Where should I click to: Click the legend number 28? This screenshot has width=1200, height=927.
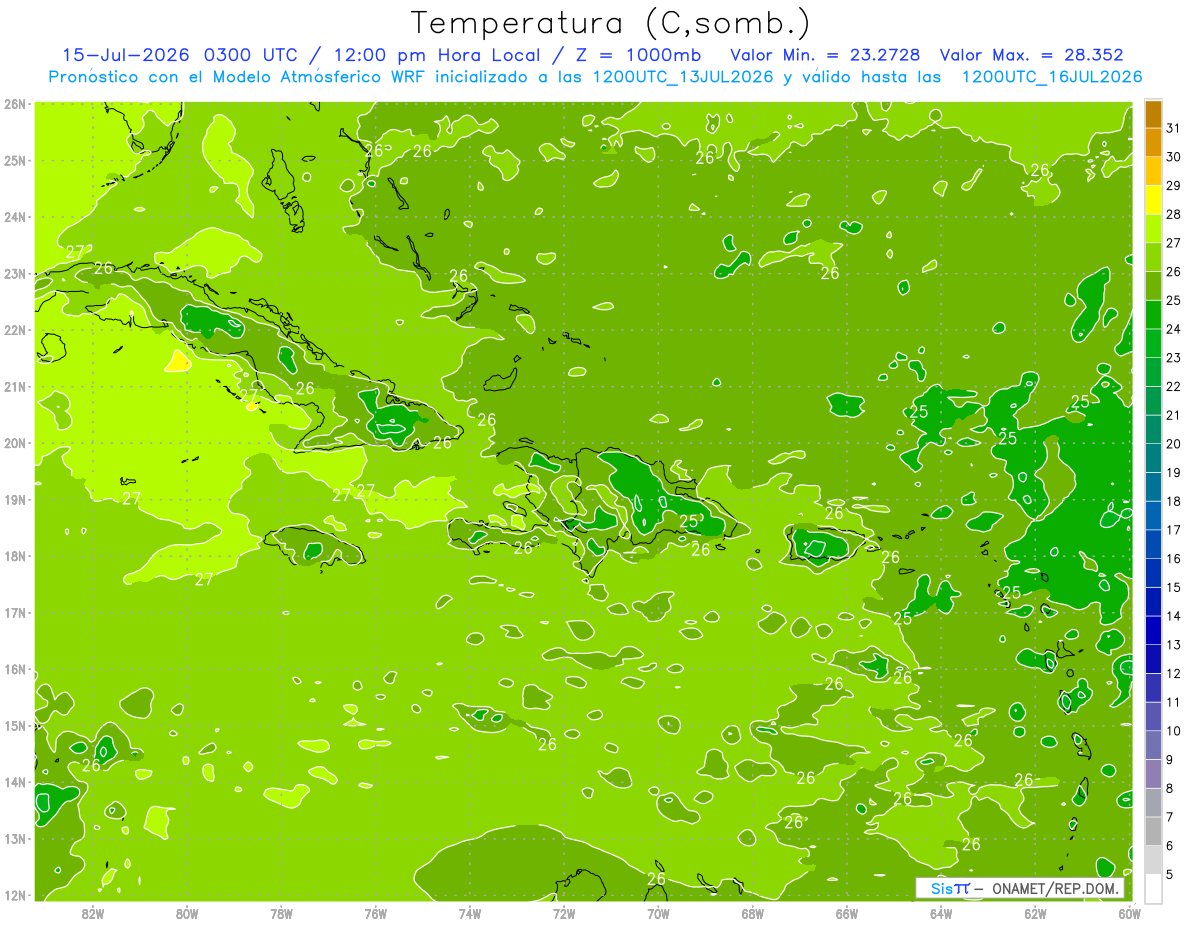[x=1174, y=214]
